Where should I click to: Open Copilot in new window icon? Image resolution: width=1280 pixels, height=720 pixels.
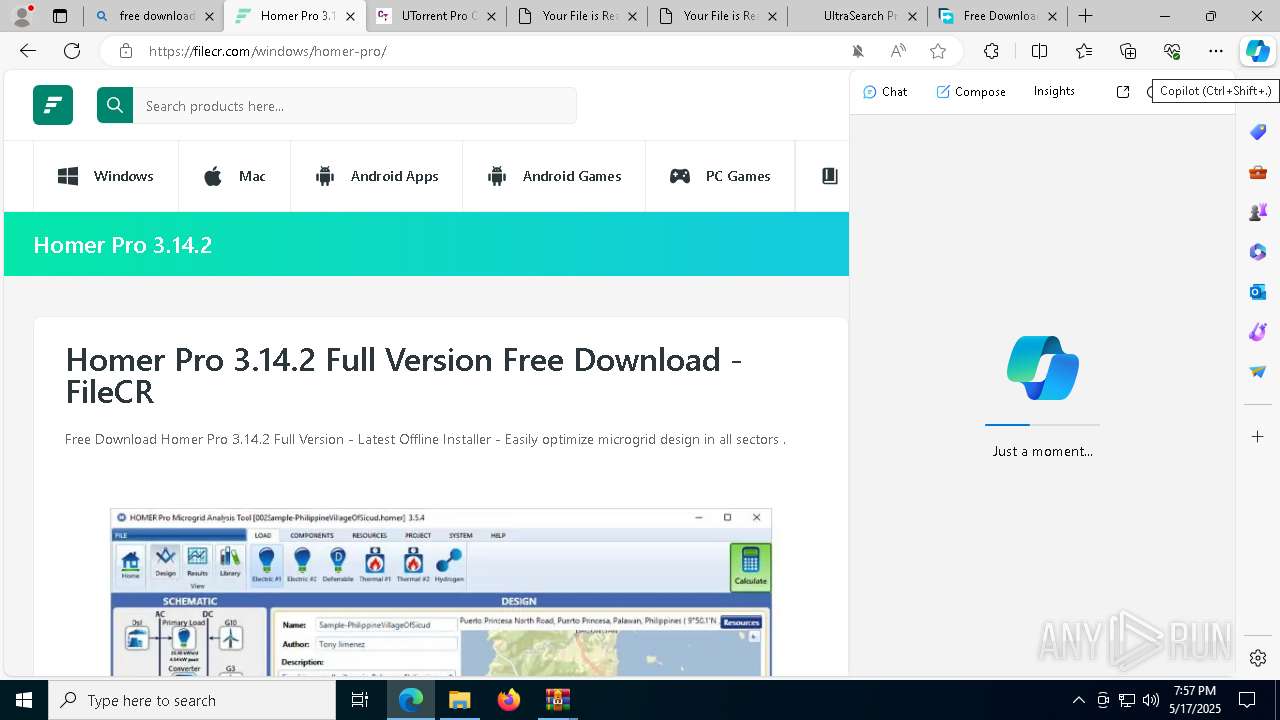1123,91
